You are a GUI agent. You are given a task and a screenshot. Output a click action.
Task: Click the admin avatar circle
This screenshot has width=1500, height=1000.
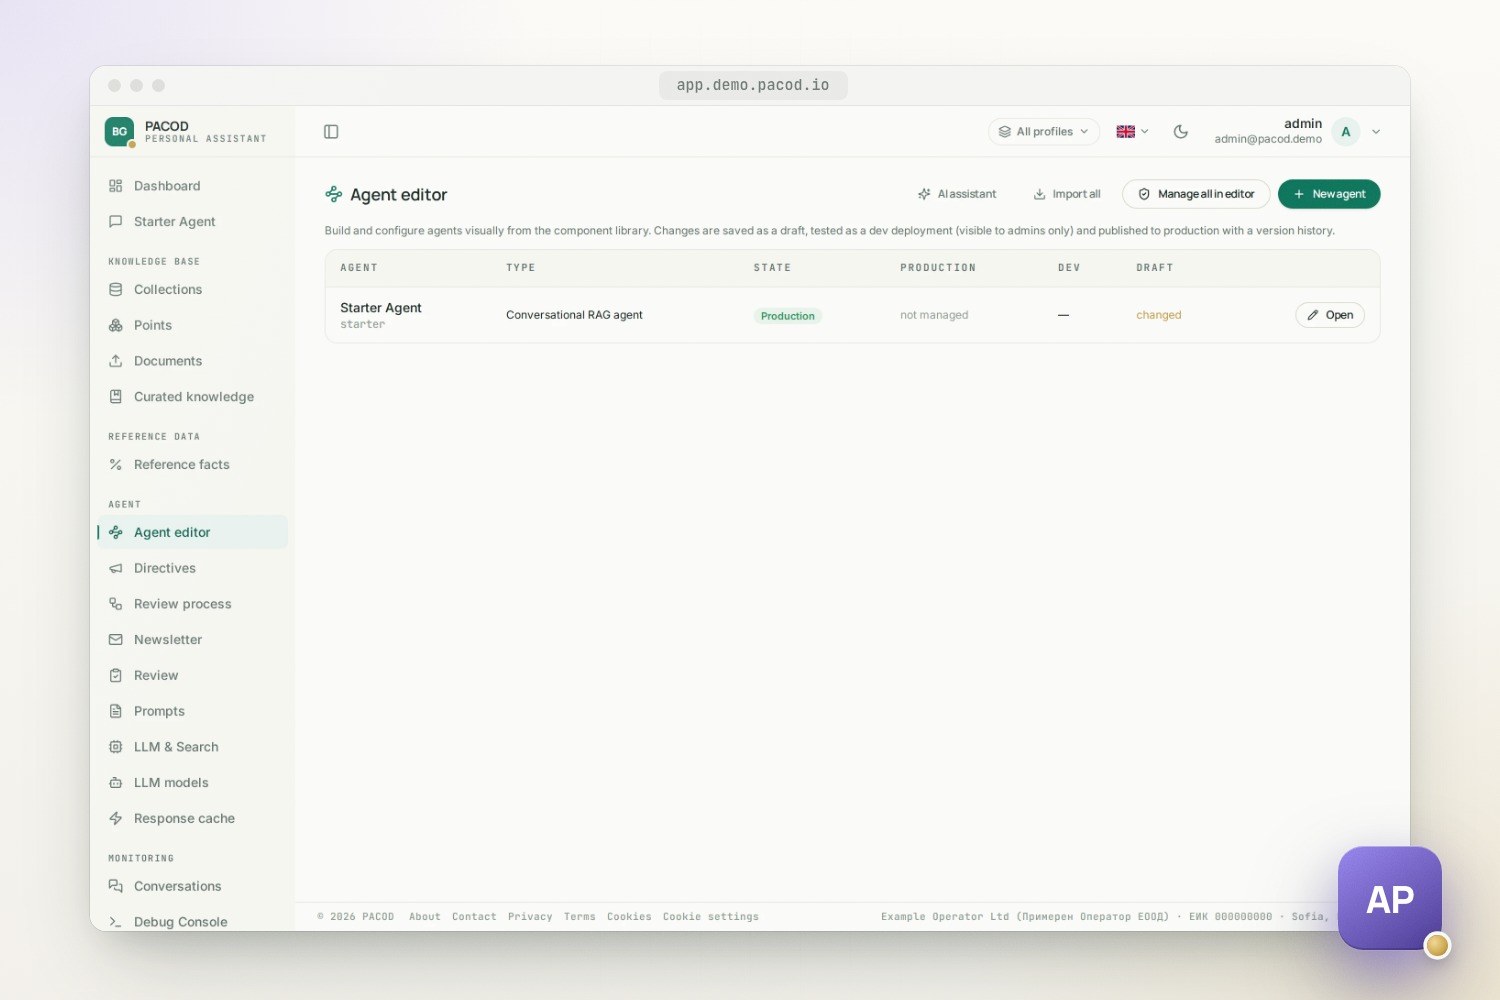(x=1346, y=132)
